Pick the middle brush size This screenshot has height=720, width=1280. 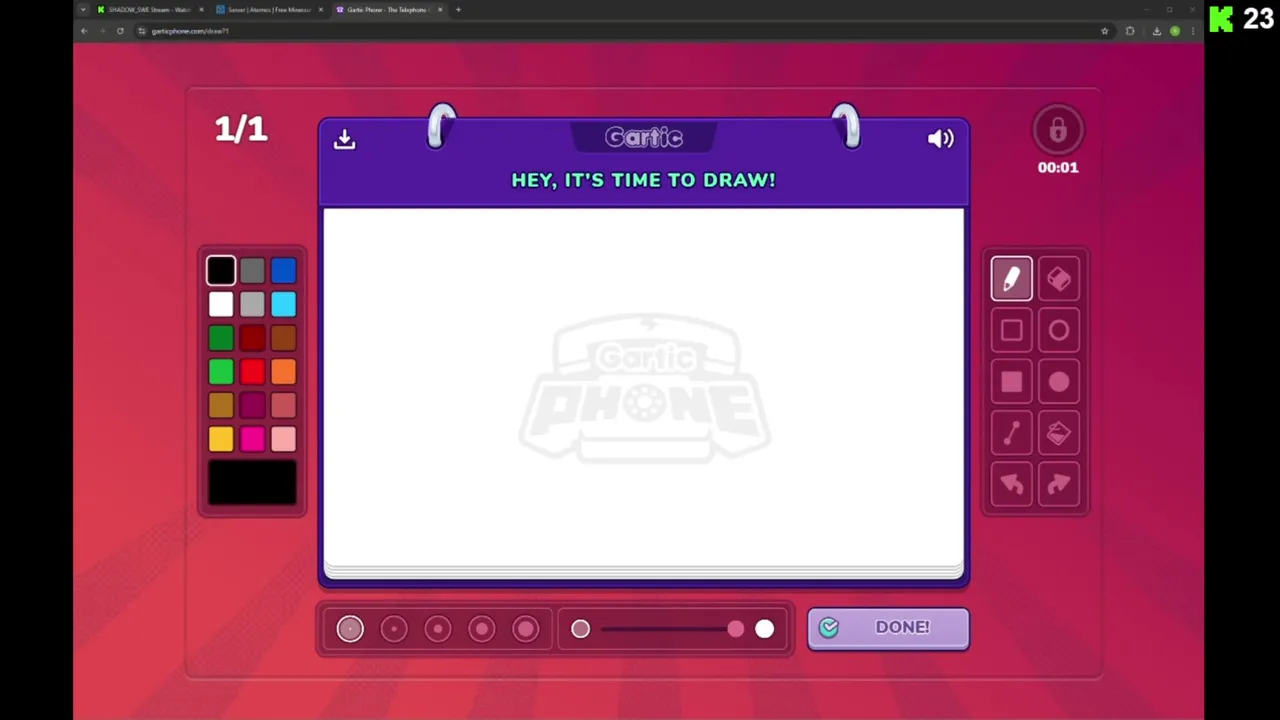click(x=438, y=628)
